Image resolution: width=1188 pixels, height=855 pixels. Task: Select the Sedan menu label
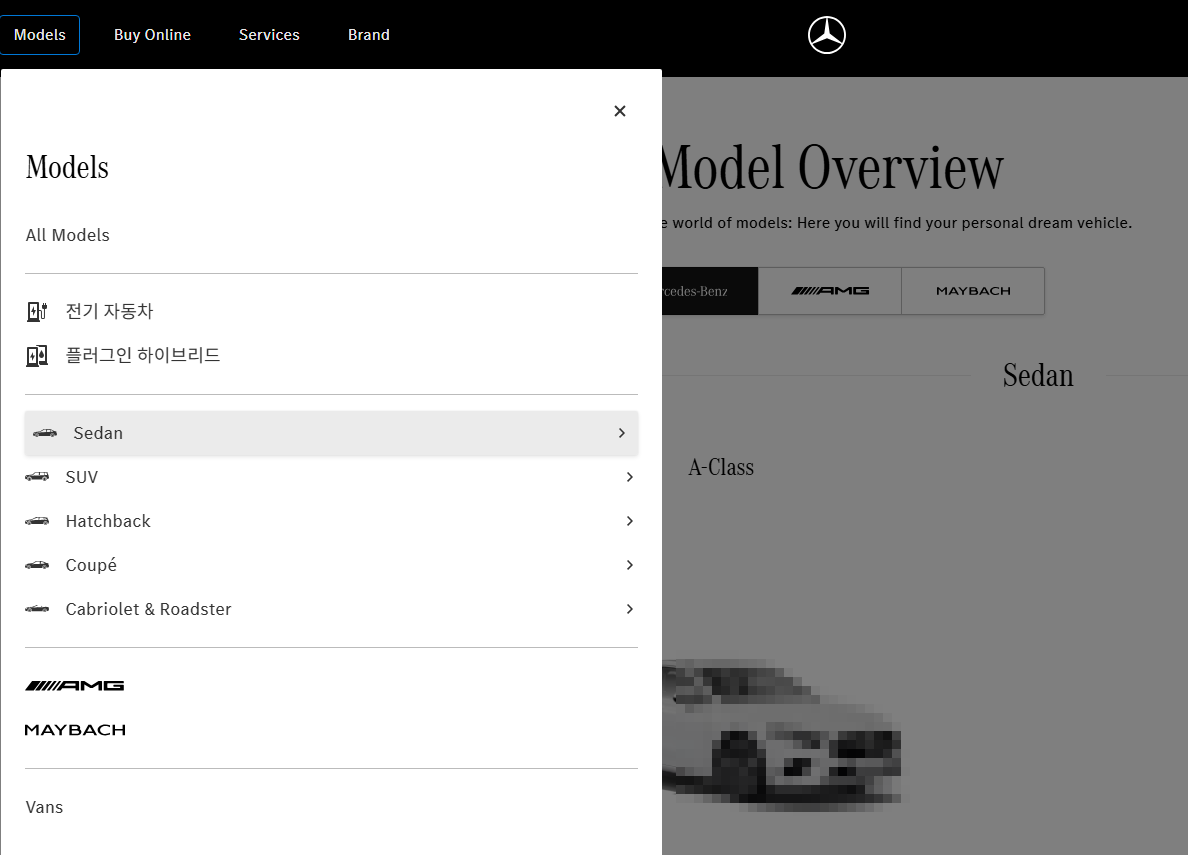pos(98,433)
